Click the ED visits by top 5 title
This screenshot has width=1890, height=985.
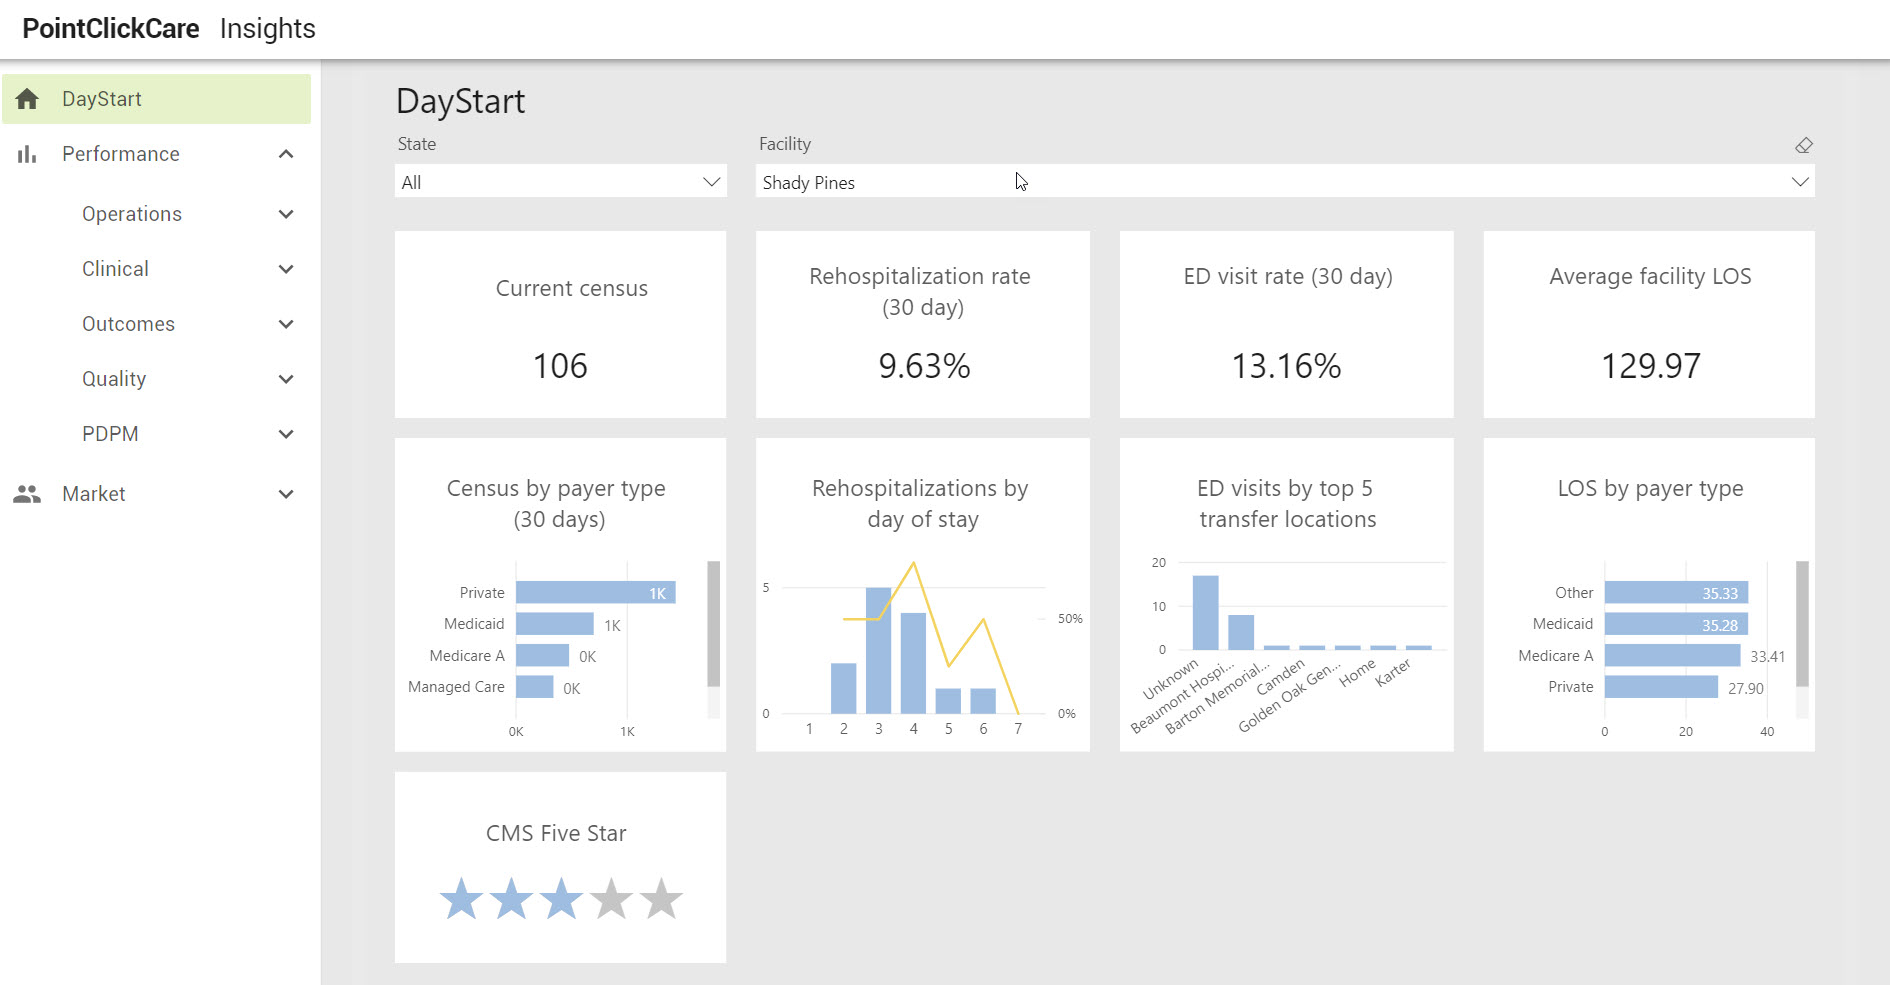(x=1287, y=504)
